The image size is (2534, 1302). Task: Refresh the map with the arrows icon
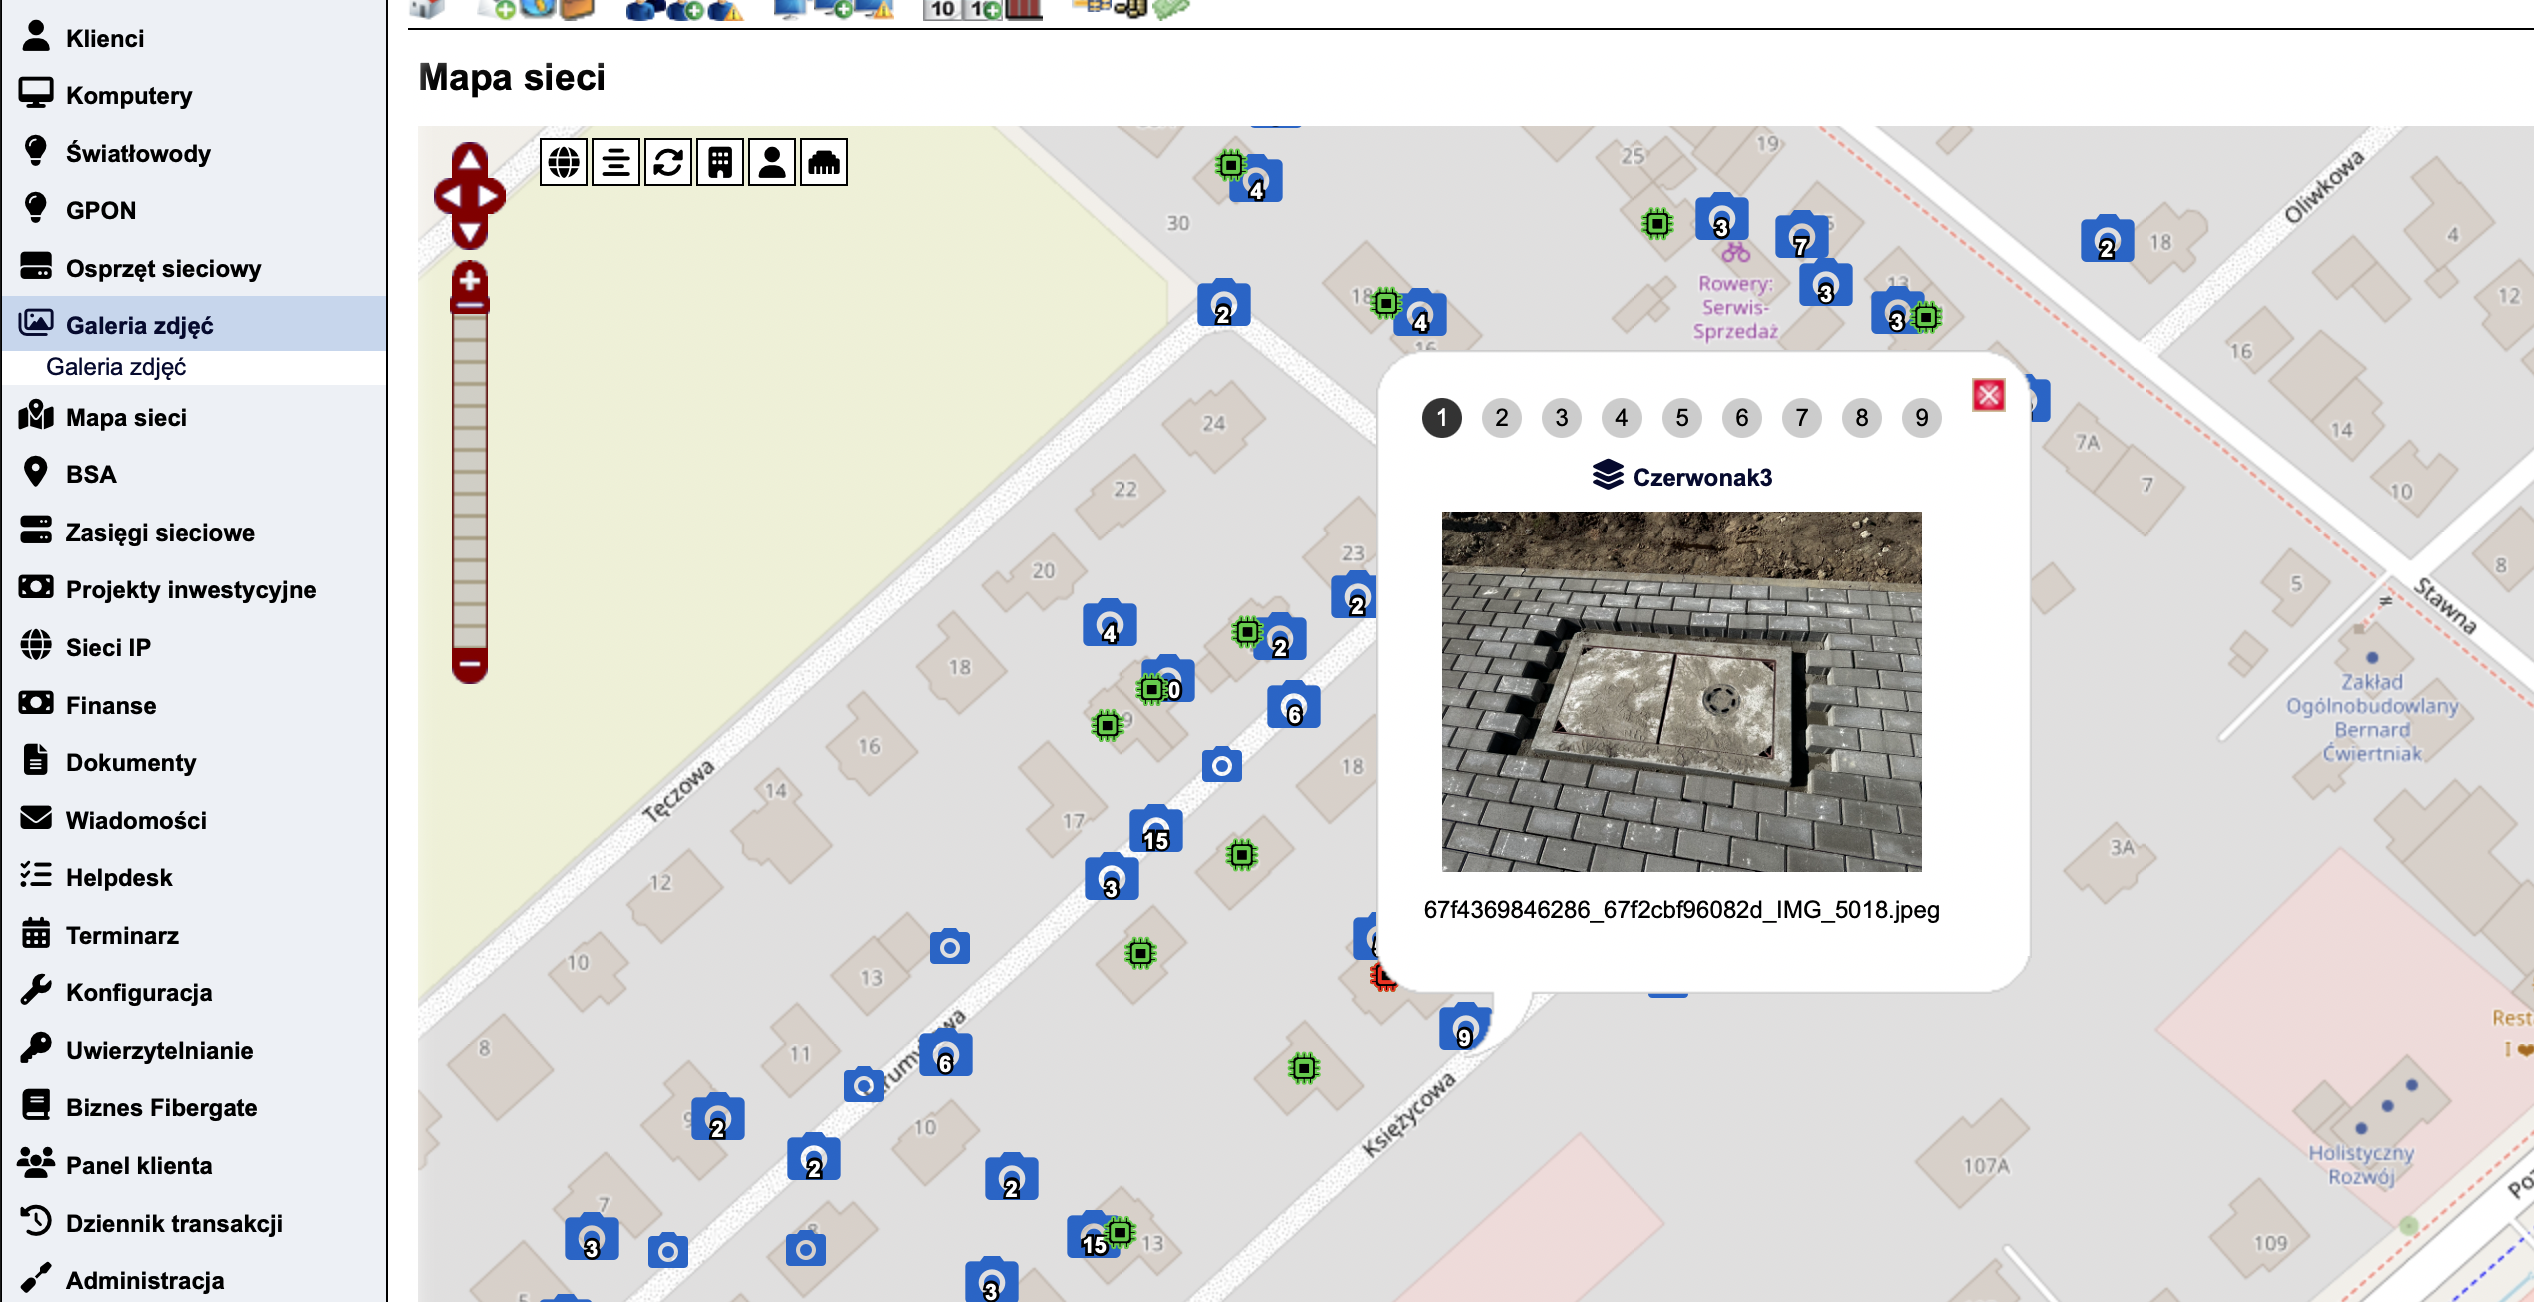(668, 162)
